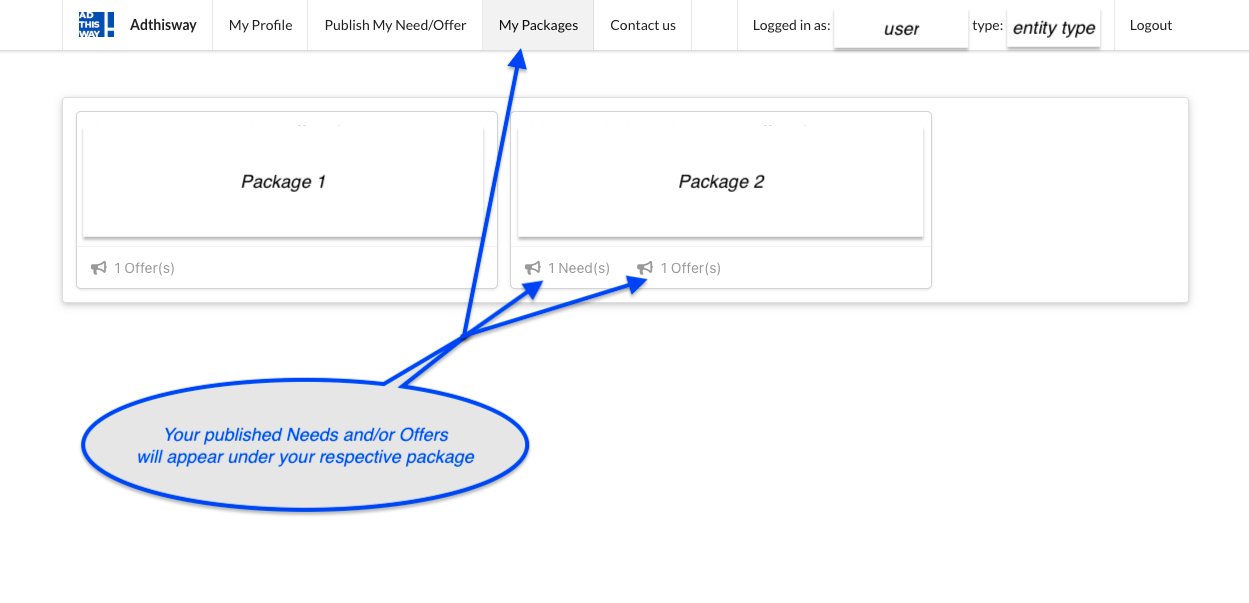Open the My Profile menu item
The width and height of the screenshot is (1249, 603).
(260, 25)
